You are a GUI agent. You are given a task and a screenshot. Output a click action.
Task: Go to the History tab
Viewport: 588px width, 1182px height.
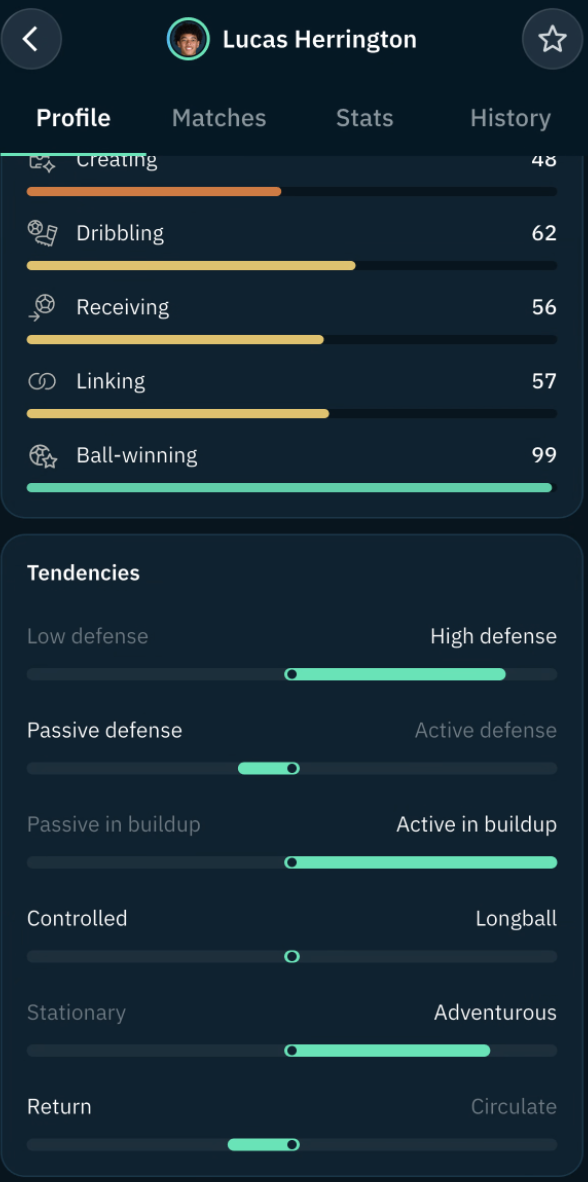pyautogui.click(x=510, y=118)
